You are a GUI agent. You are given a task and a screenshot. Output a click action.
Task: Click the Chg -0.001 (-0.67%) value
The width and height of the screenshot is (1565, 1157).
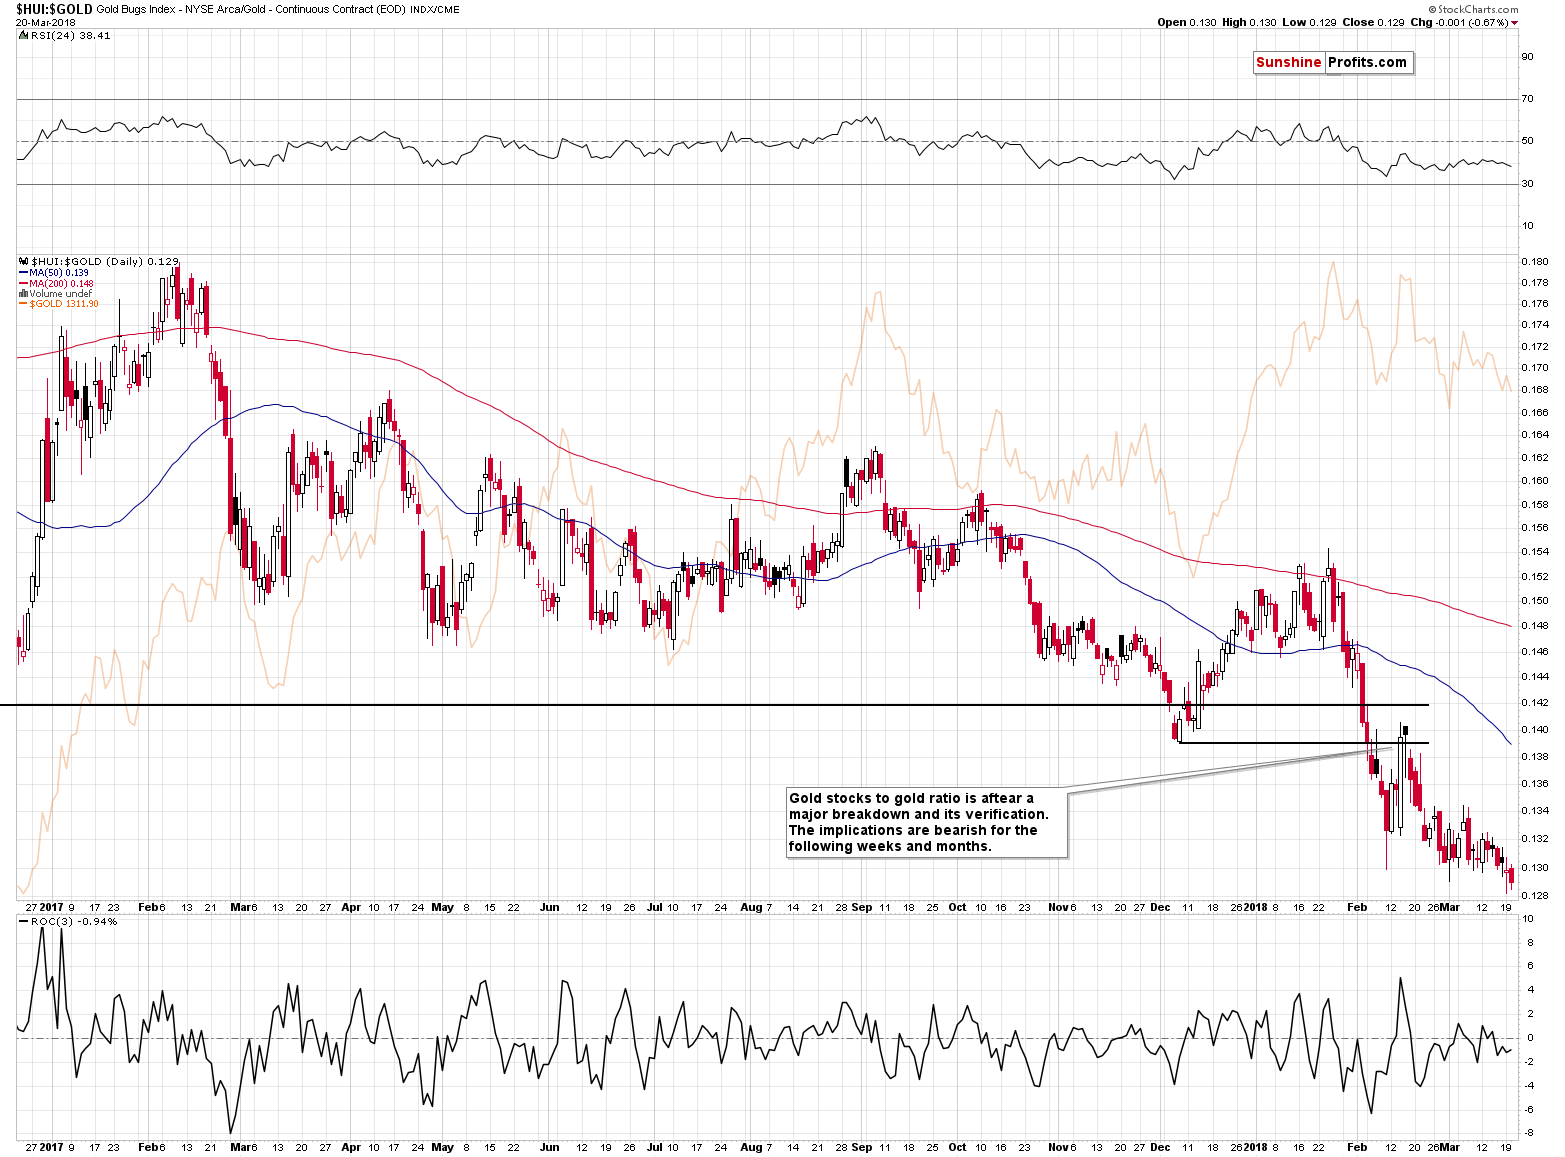click(x=1459, y=23)
